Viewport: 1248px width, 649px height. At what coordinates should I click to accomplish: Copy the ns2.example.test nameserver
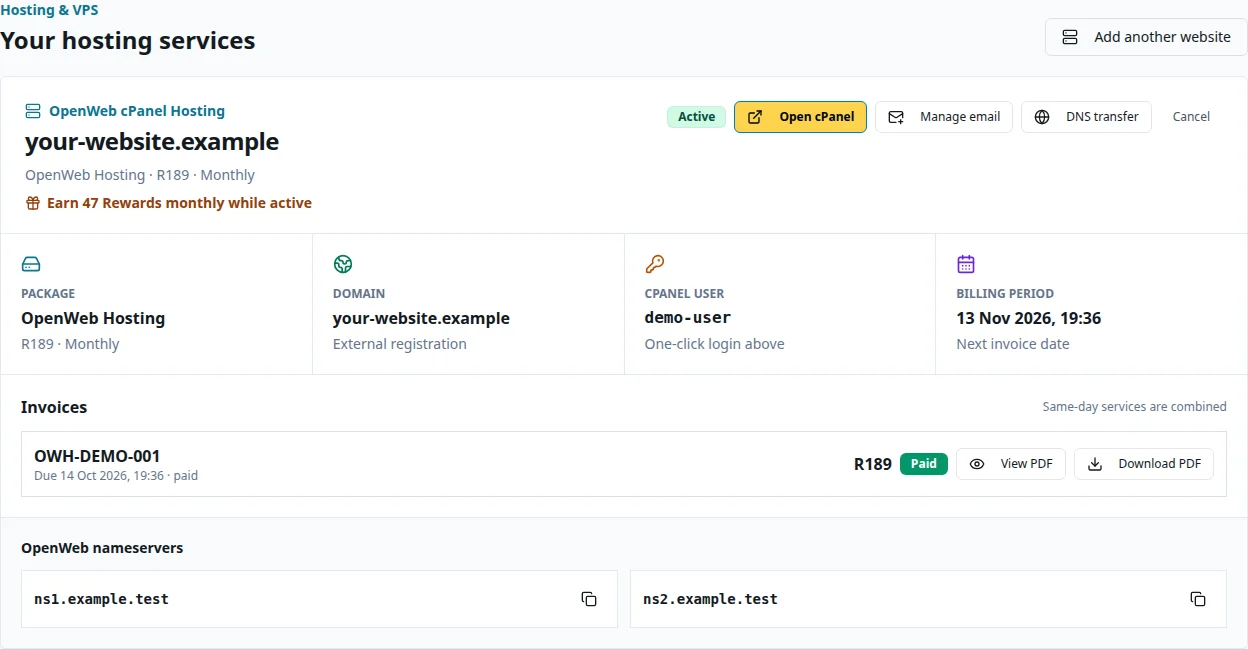(x=1198, y=599)
